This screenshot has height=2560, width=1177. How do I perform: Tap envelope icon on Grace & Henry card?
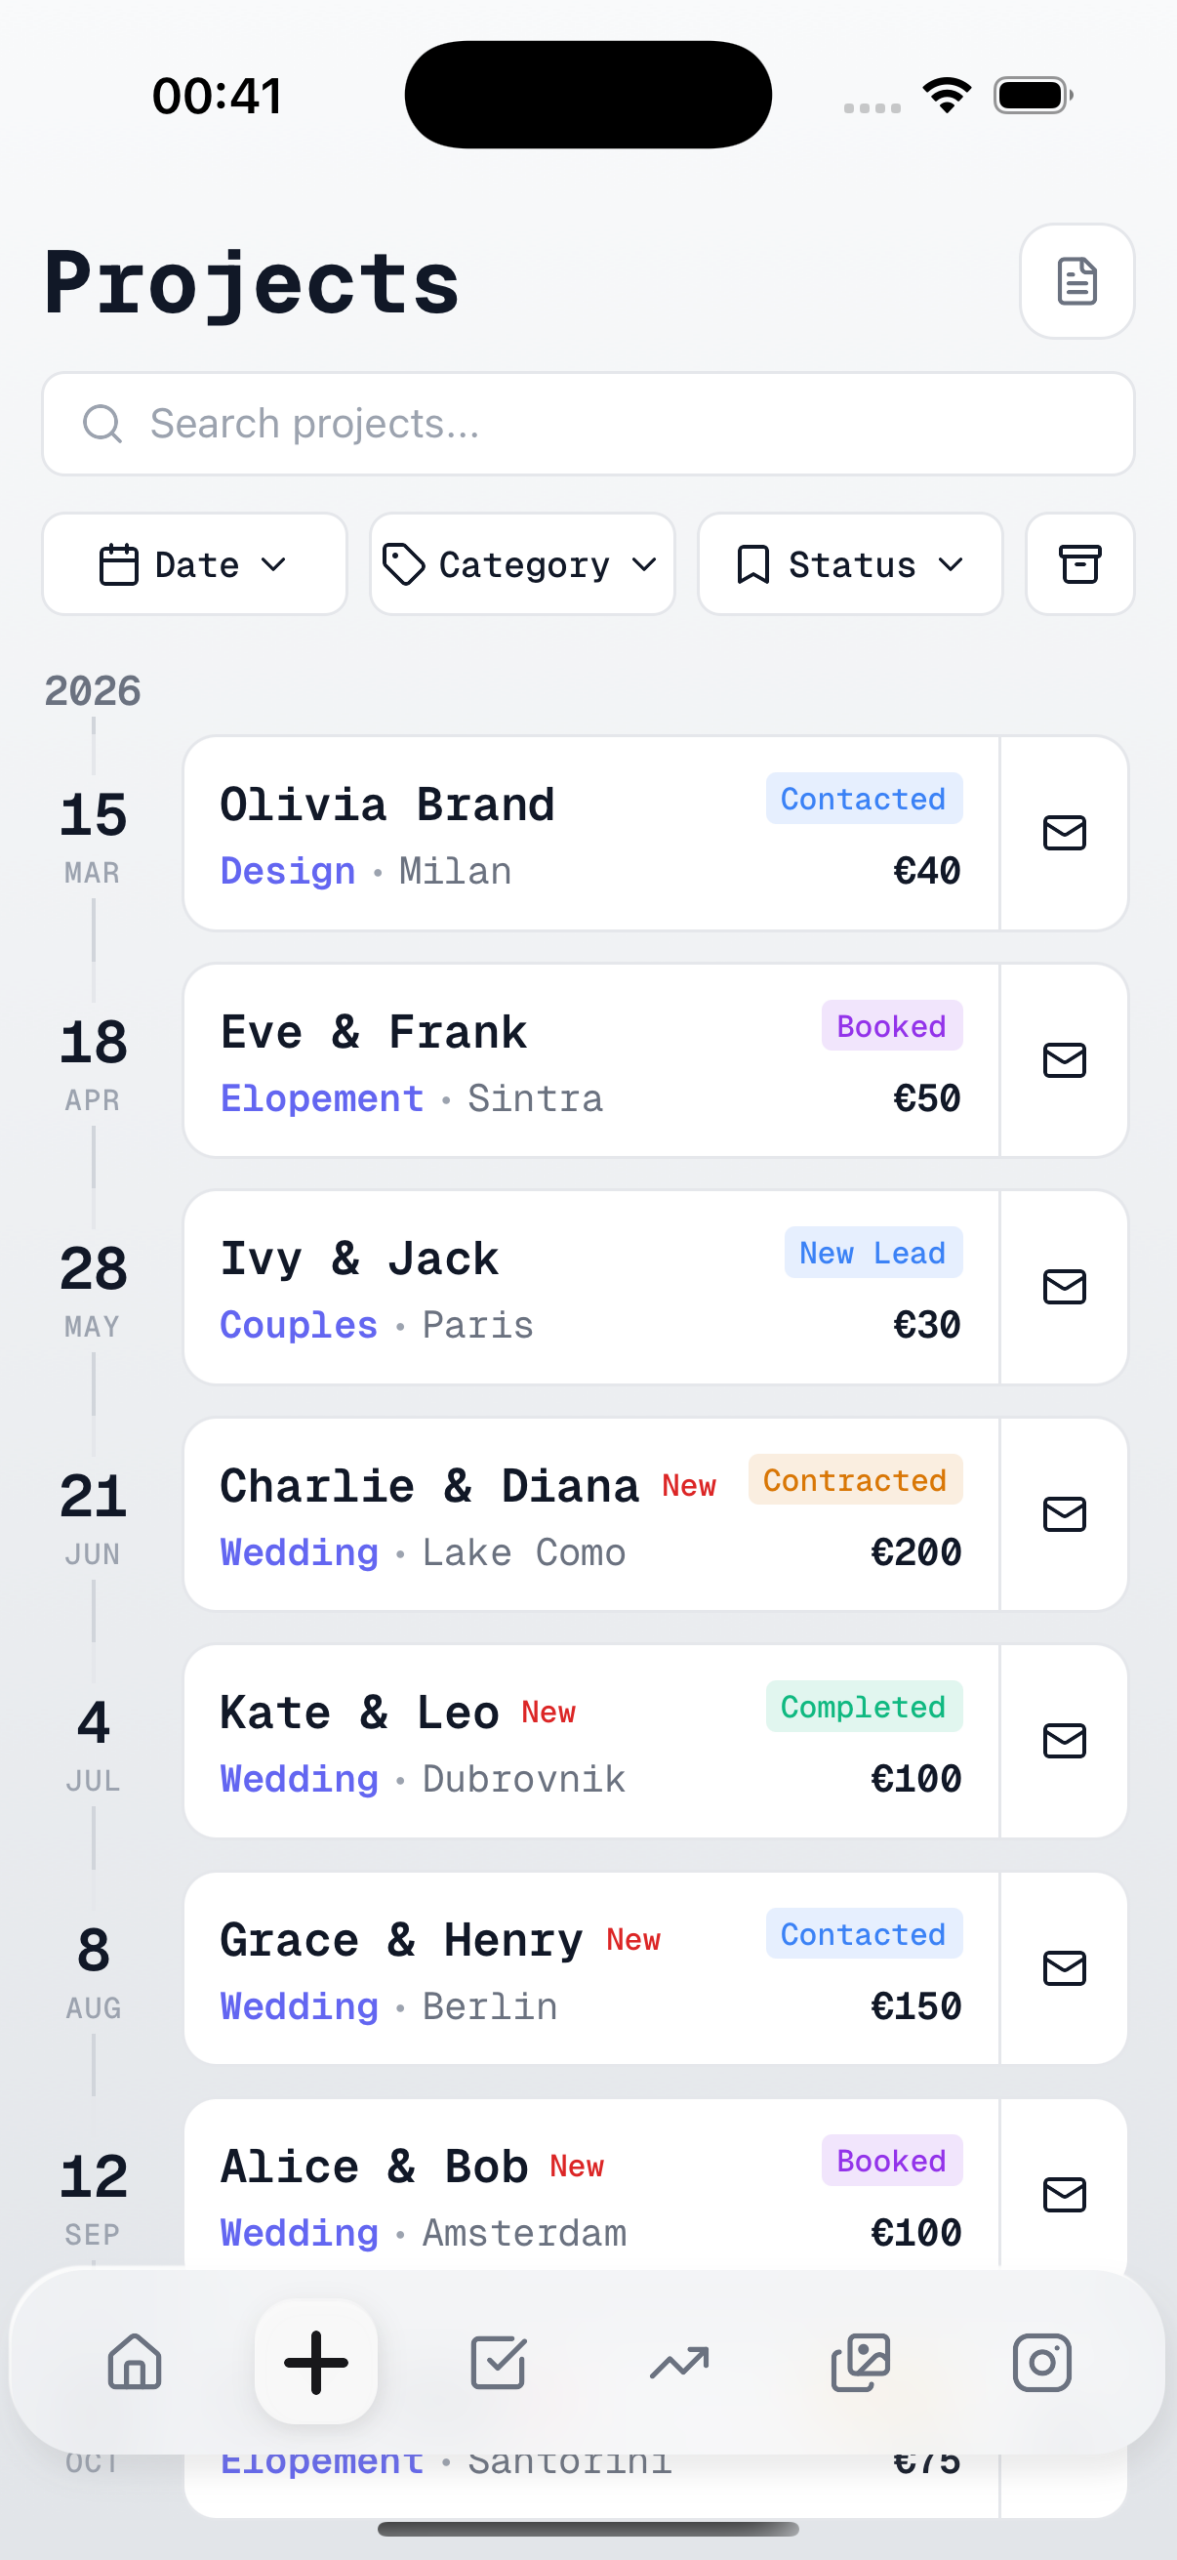coord(1064,1968)
